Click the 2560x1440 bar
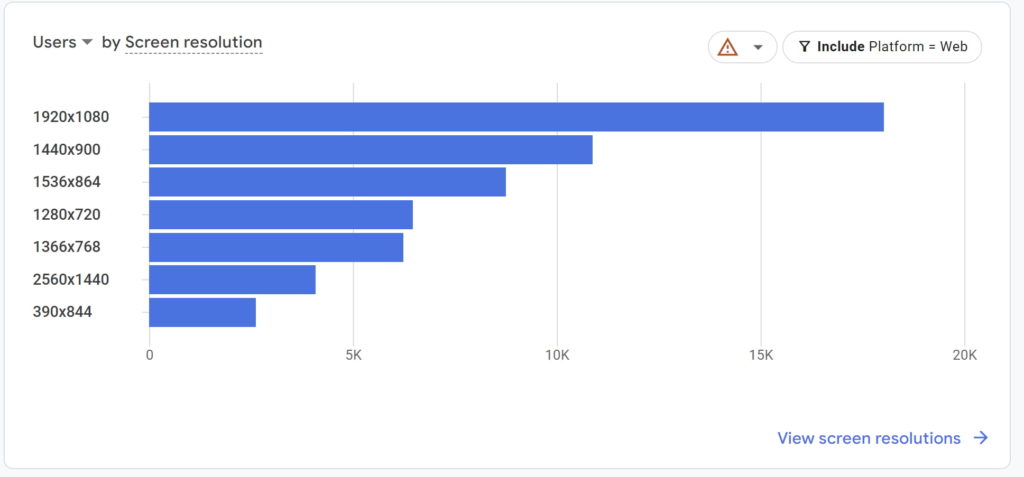1024x477 pixels. coord(232,279)
